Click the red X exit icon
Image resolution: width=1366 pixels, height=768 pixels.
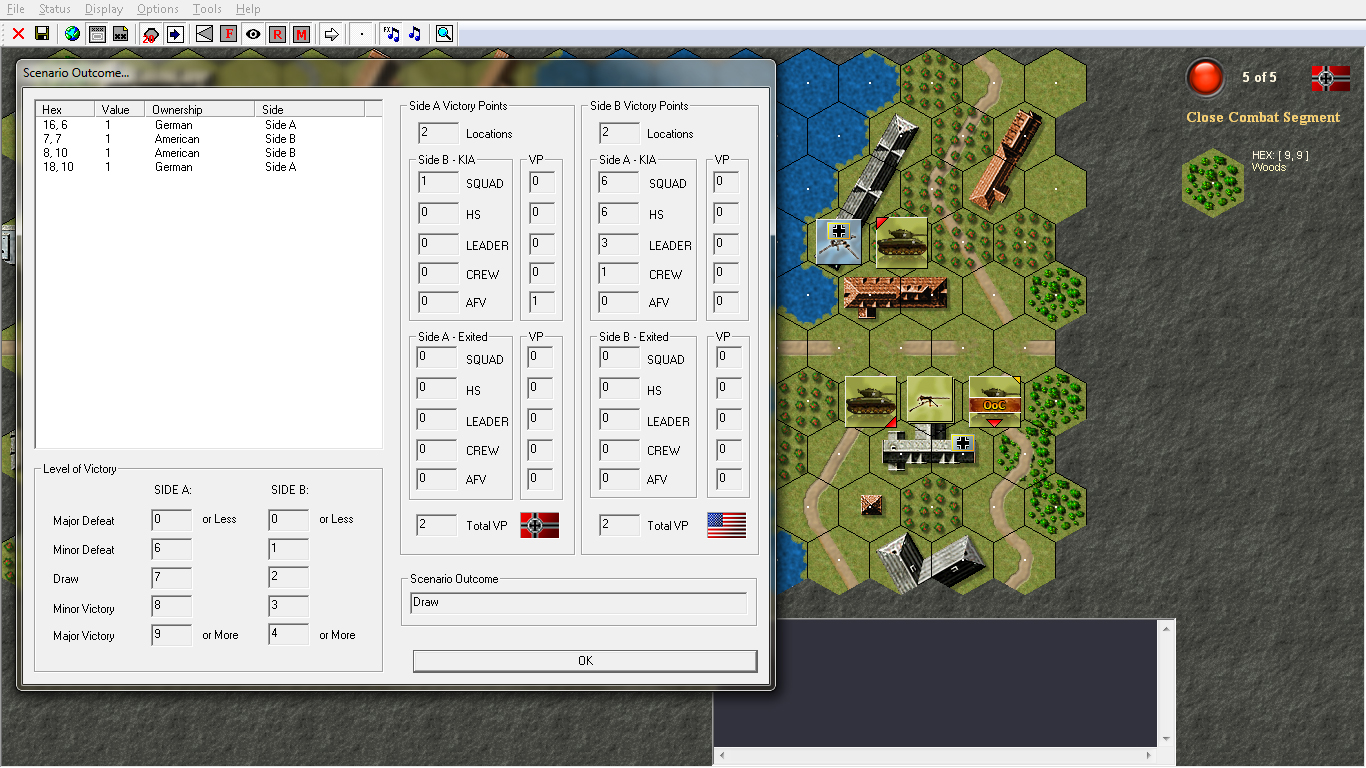click(x=16, y=33)
